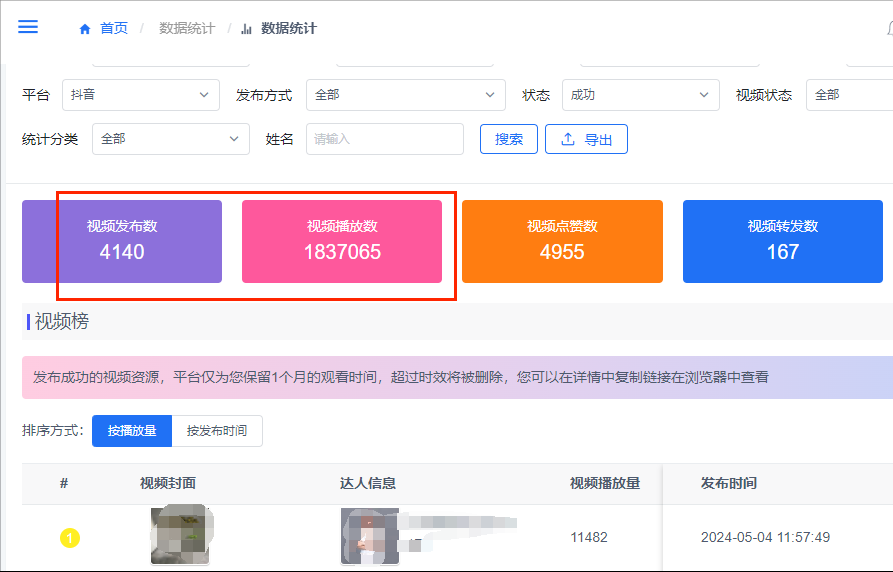This screenshot has width=893, height=572.
Task: Click the bar chart icon beside 数据统计
Action: [x=247, y=29]
